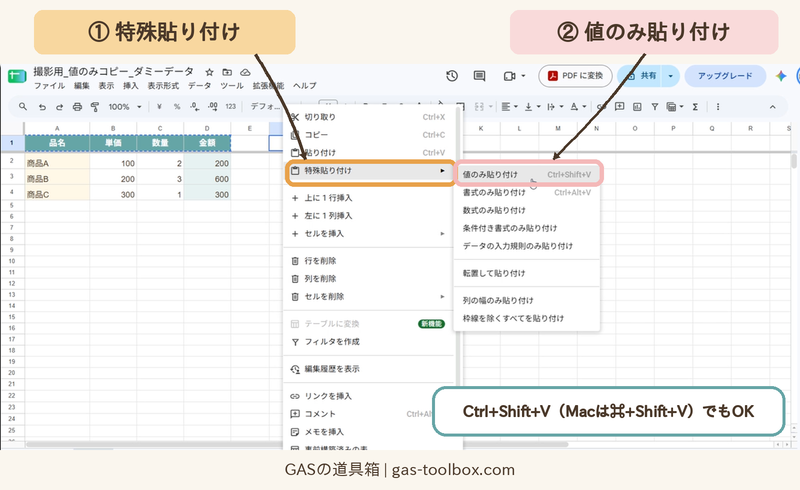
Task: Insert a chart from the toolbar
Action: click(x=637, y=107)
